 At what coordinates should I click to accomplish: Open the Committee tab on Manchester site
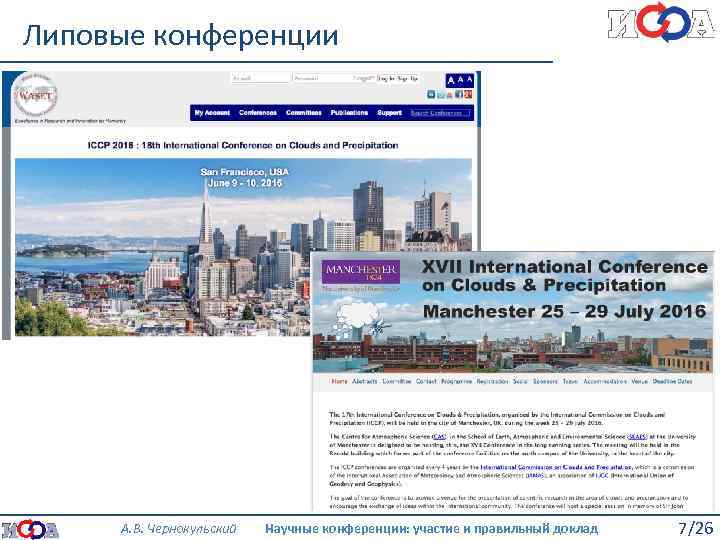tap(396, 381)
